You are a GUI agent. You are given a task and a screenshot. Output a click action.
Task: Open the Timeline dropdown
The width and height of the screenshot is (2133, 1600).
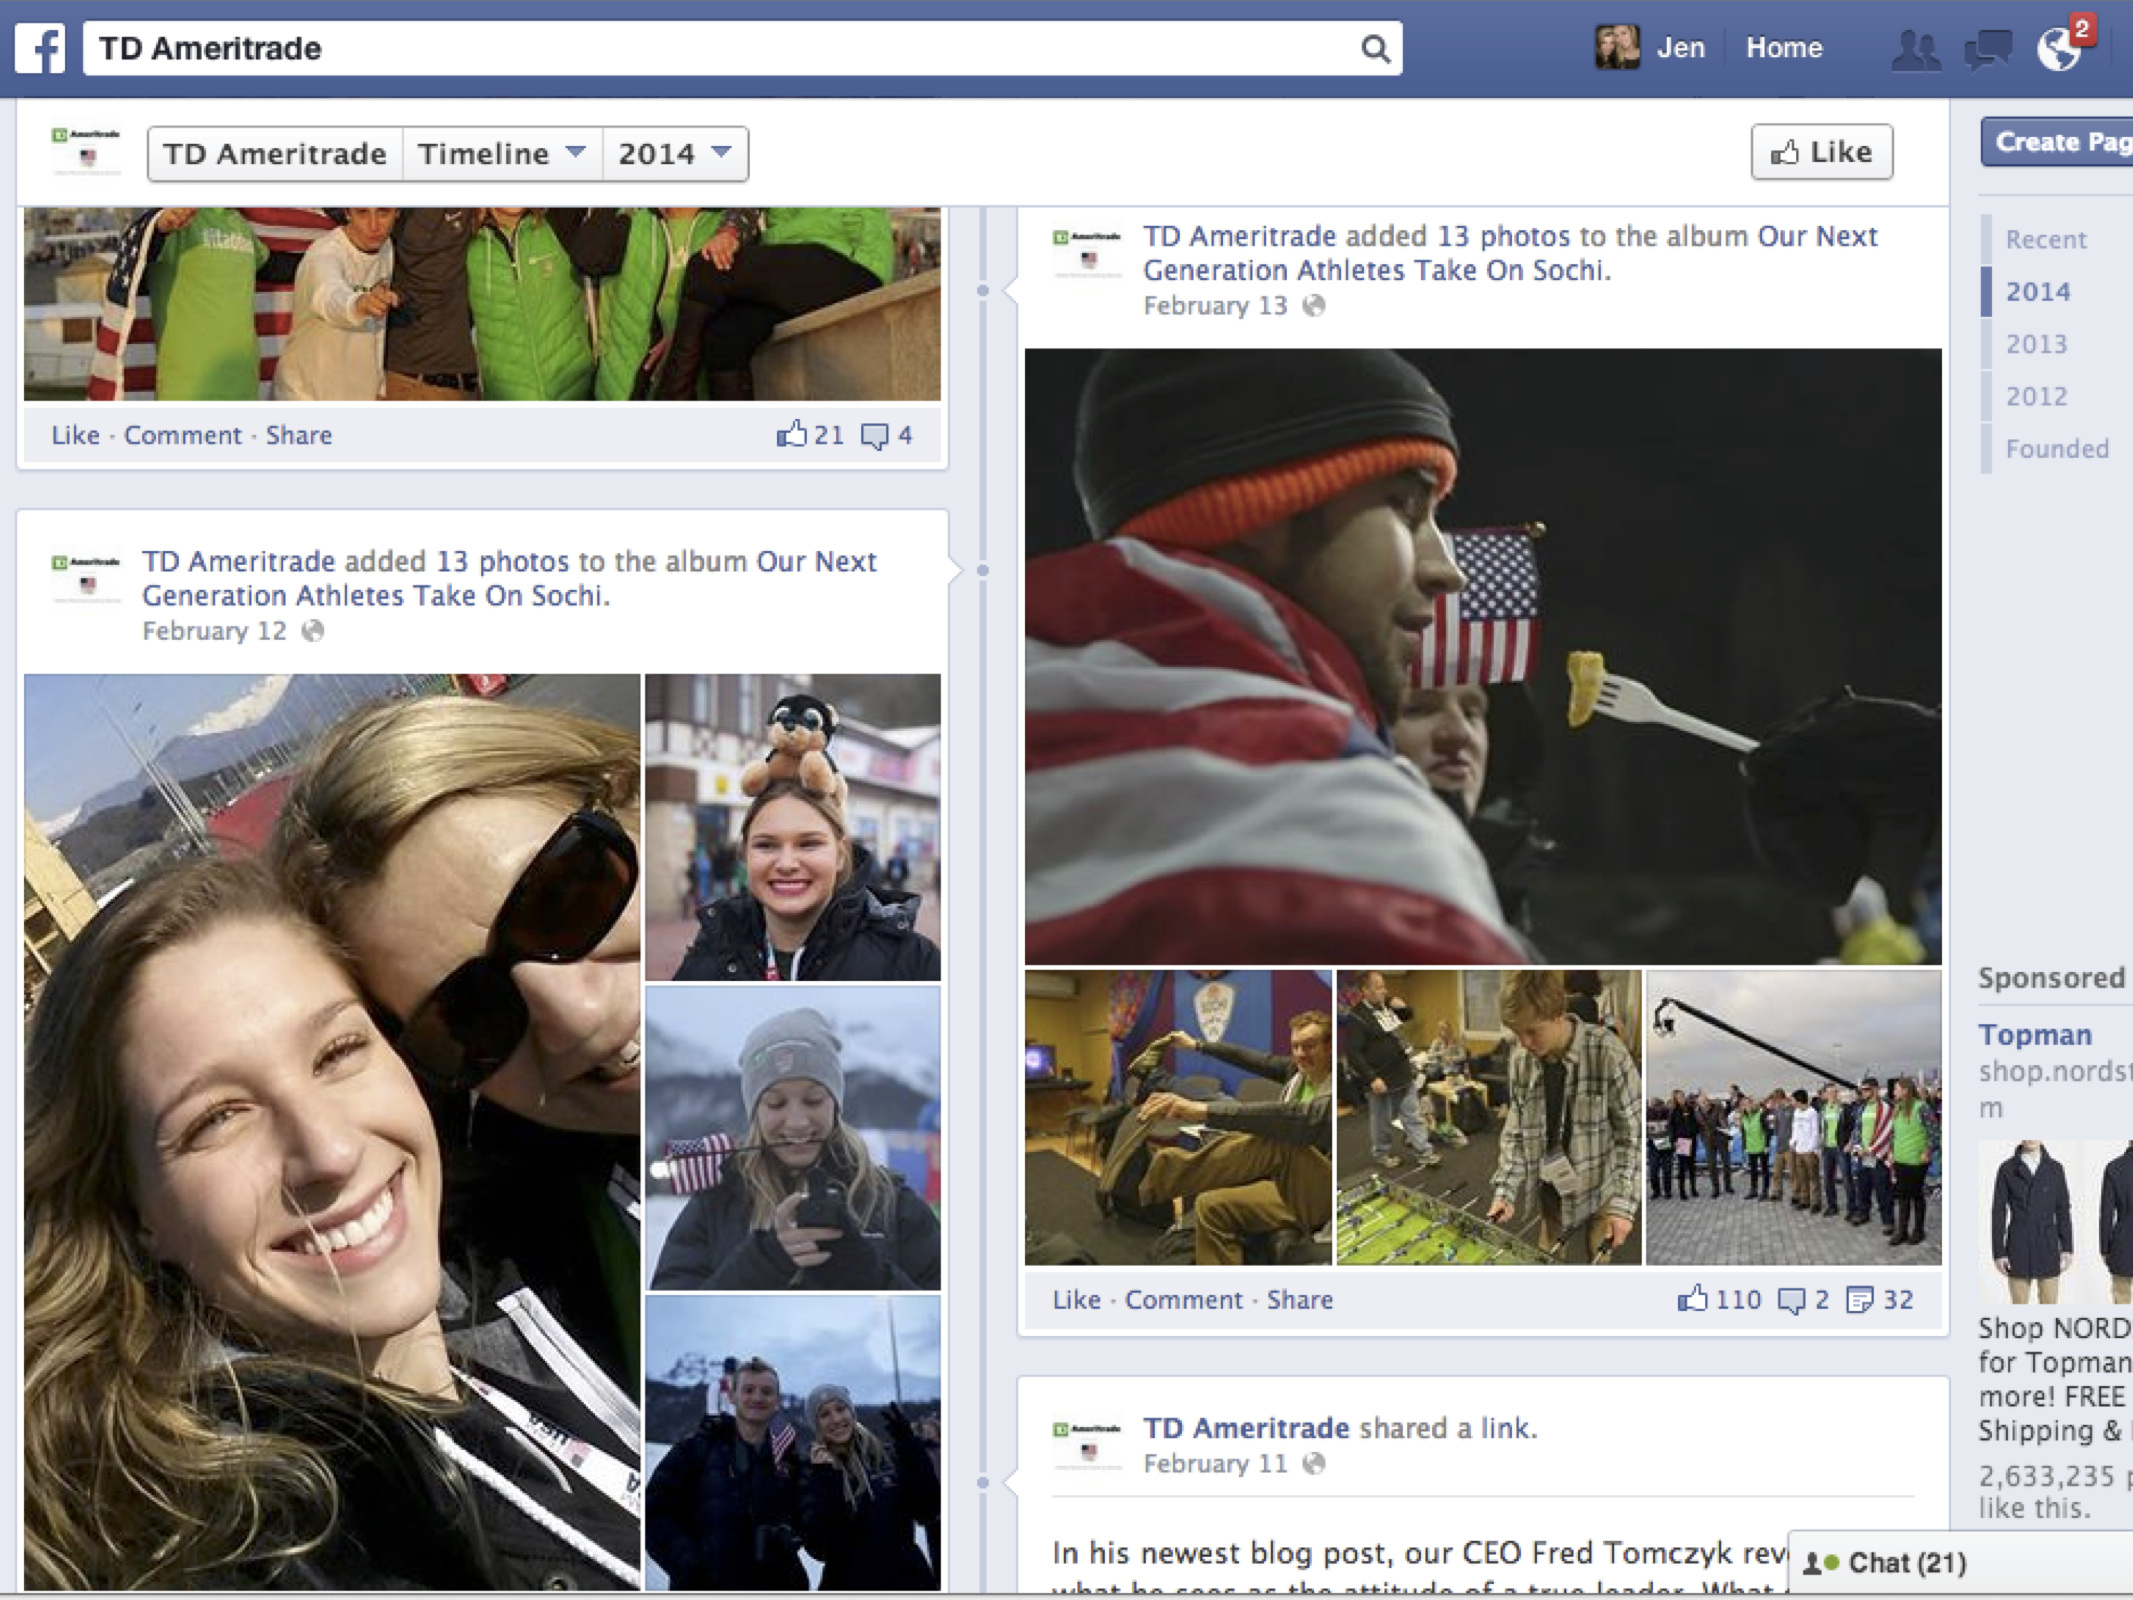pos(502,154)
